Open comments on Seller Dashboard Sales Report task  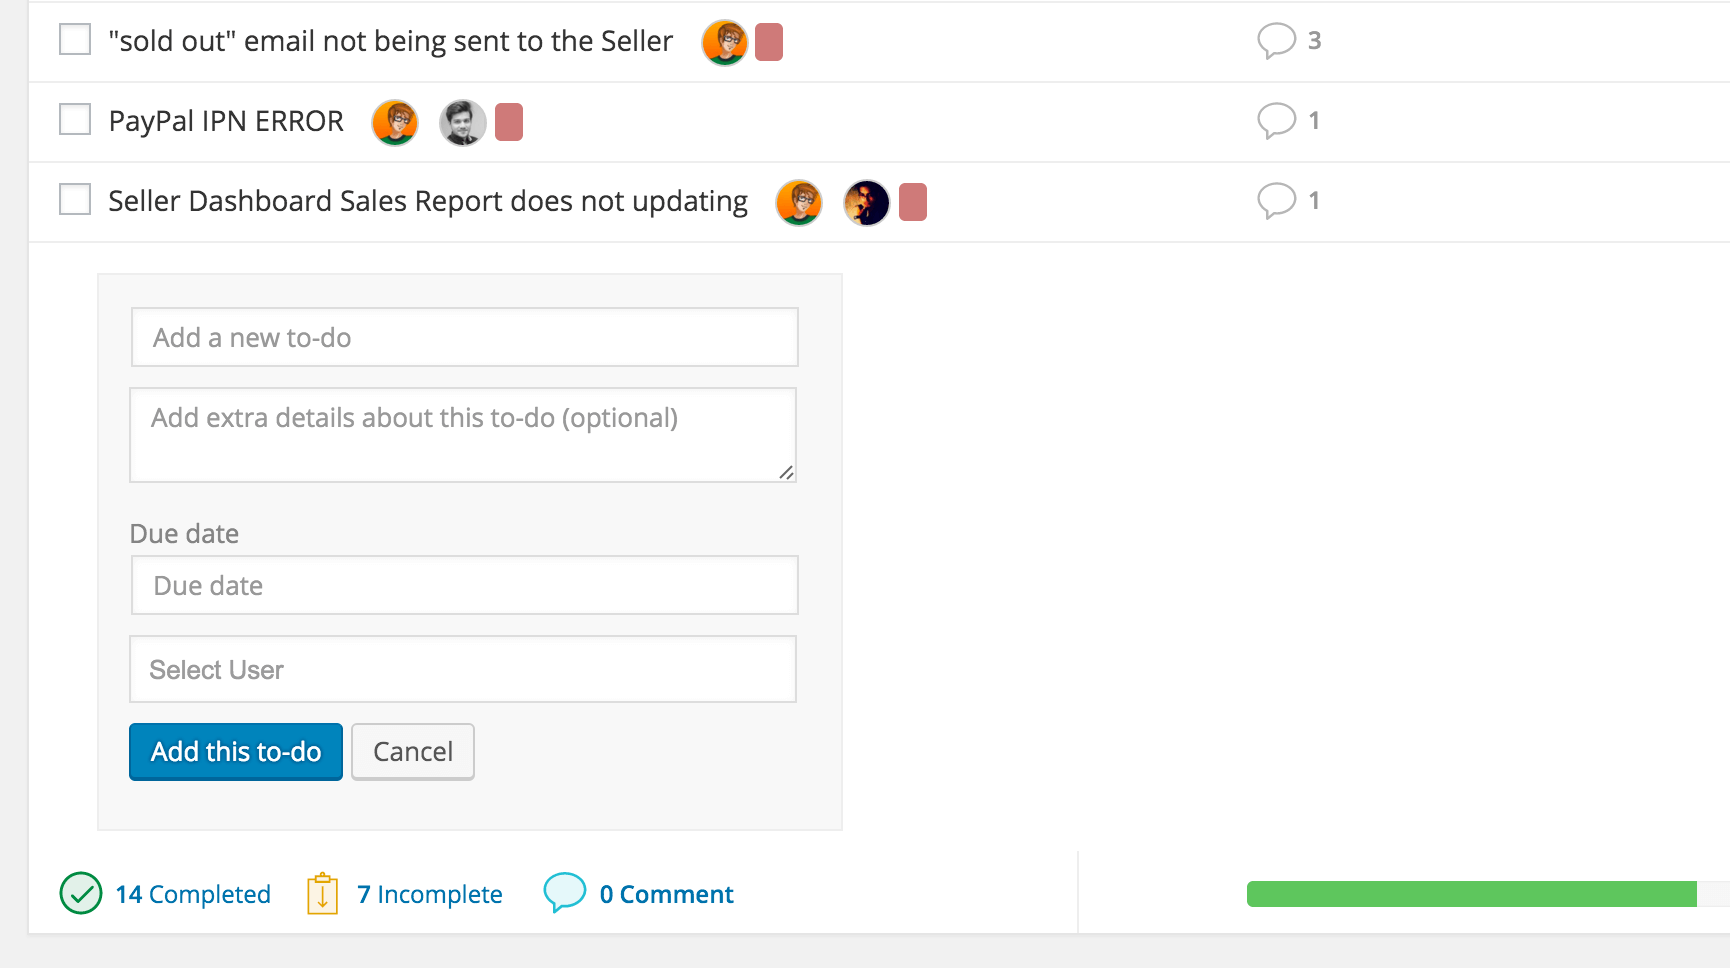pyautogui.click(x=1276, y=200)
